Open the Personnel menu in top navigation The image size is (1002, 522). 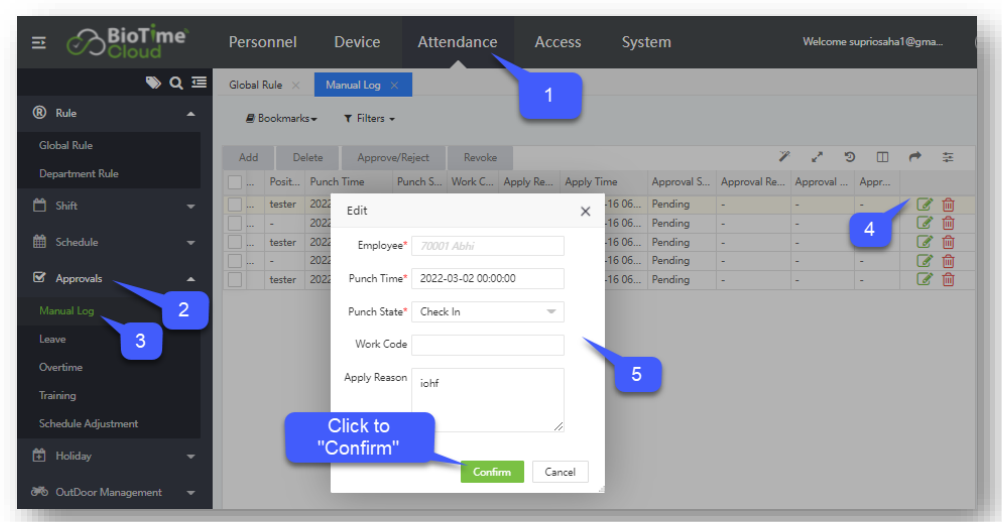coord(262,42)
